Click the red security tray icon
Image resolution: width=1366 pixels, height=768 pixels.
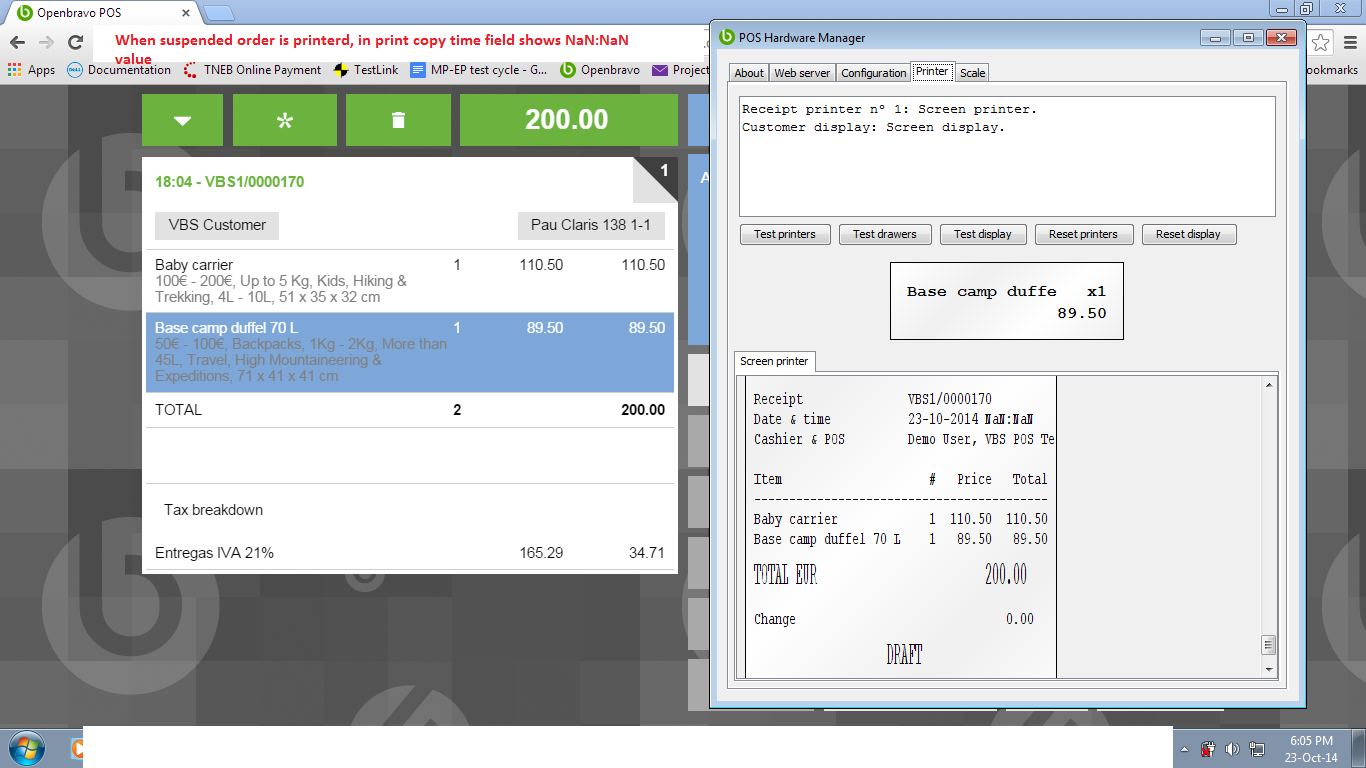(1208, 749)
